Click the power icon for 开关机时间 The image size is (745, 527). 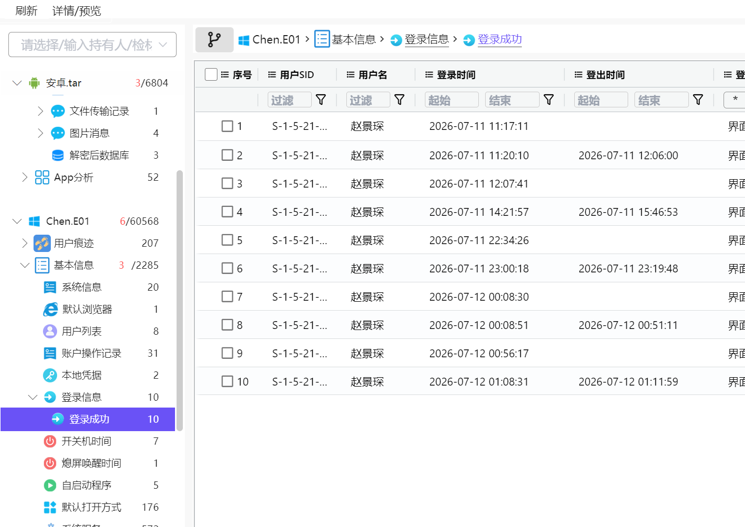(50, 441)
